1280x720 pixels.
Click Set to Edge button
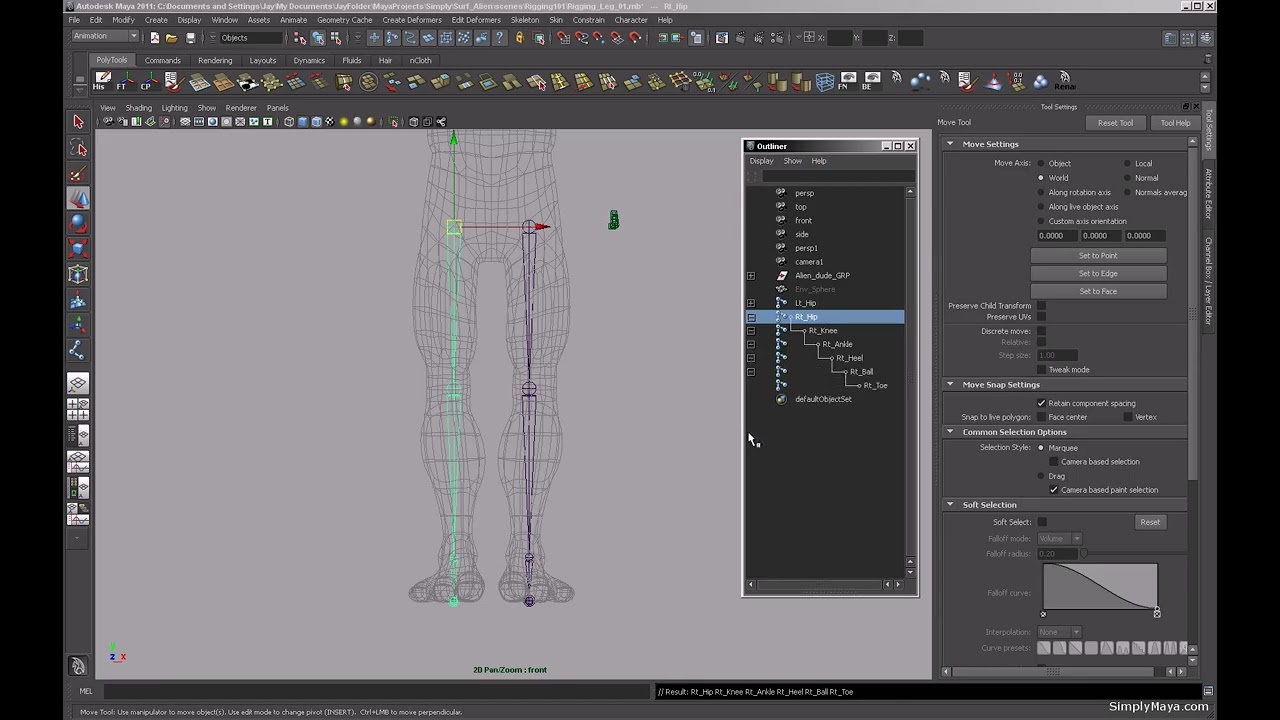(1098, 273)
